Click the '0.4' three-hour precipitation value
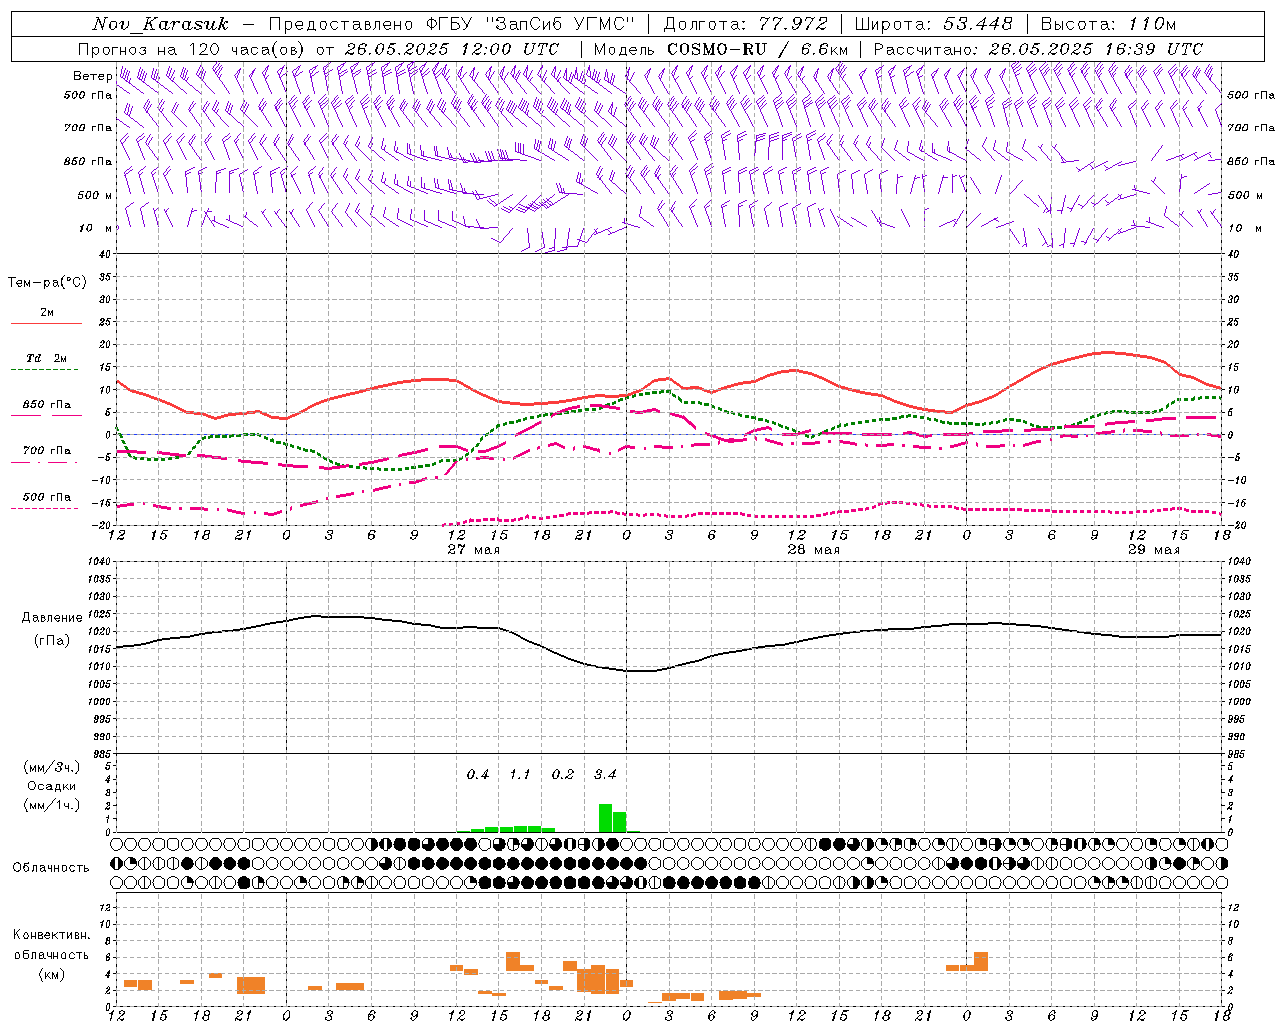 tap(478, 774)
